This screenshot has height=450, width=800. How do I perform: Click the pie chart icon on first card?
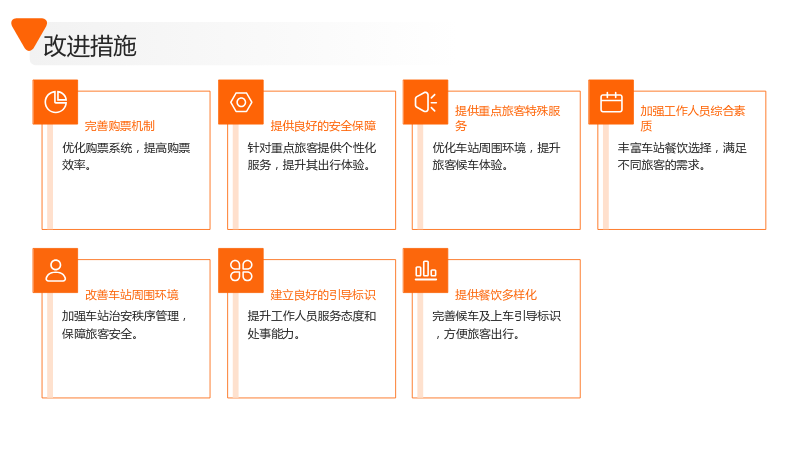(x=55, y=102)
